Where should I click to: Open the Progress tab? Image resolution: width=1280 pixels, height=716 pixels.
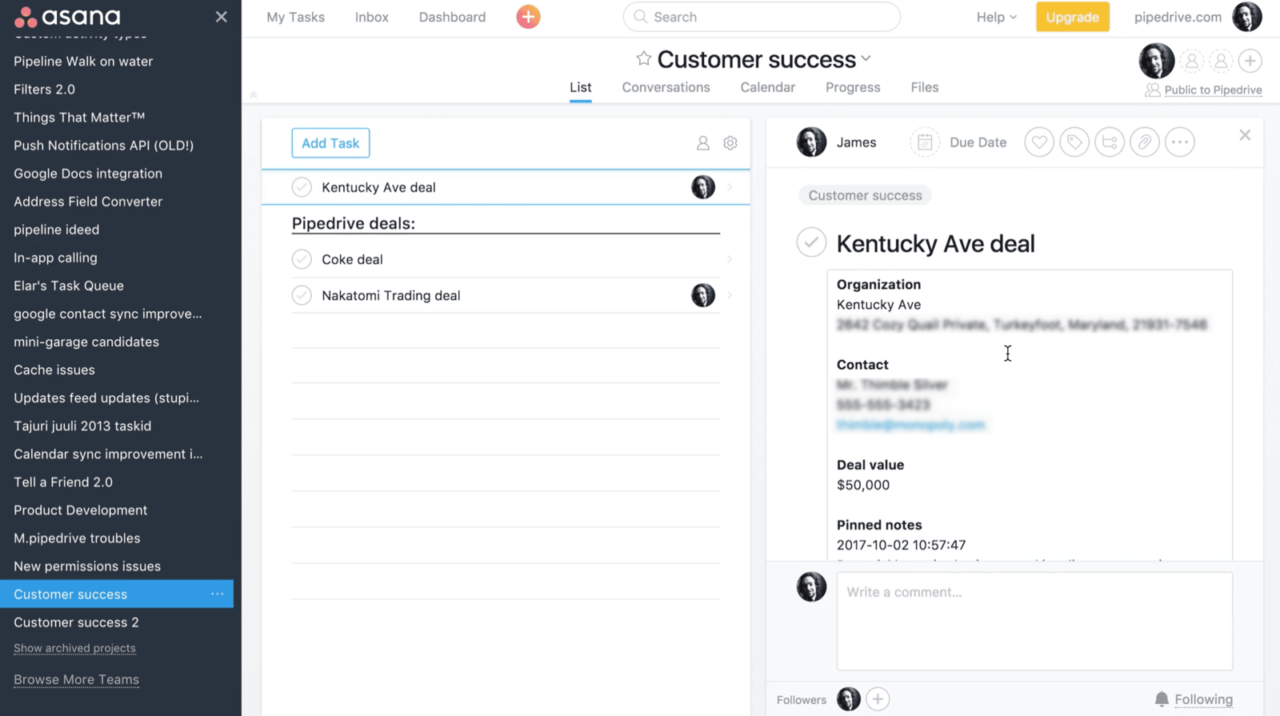[853, 87]
